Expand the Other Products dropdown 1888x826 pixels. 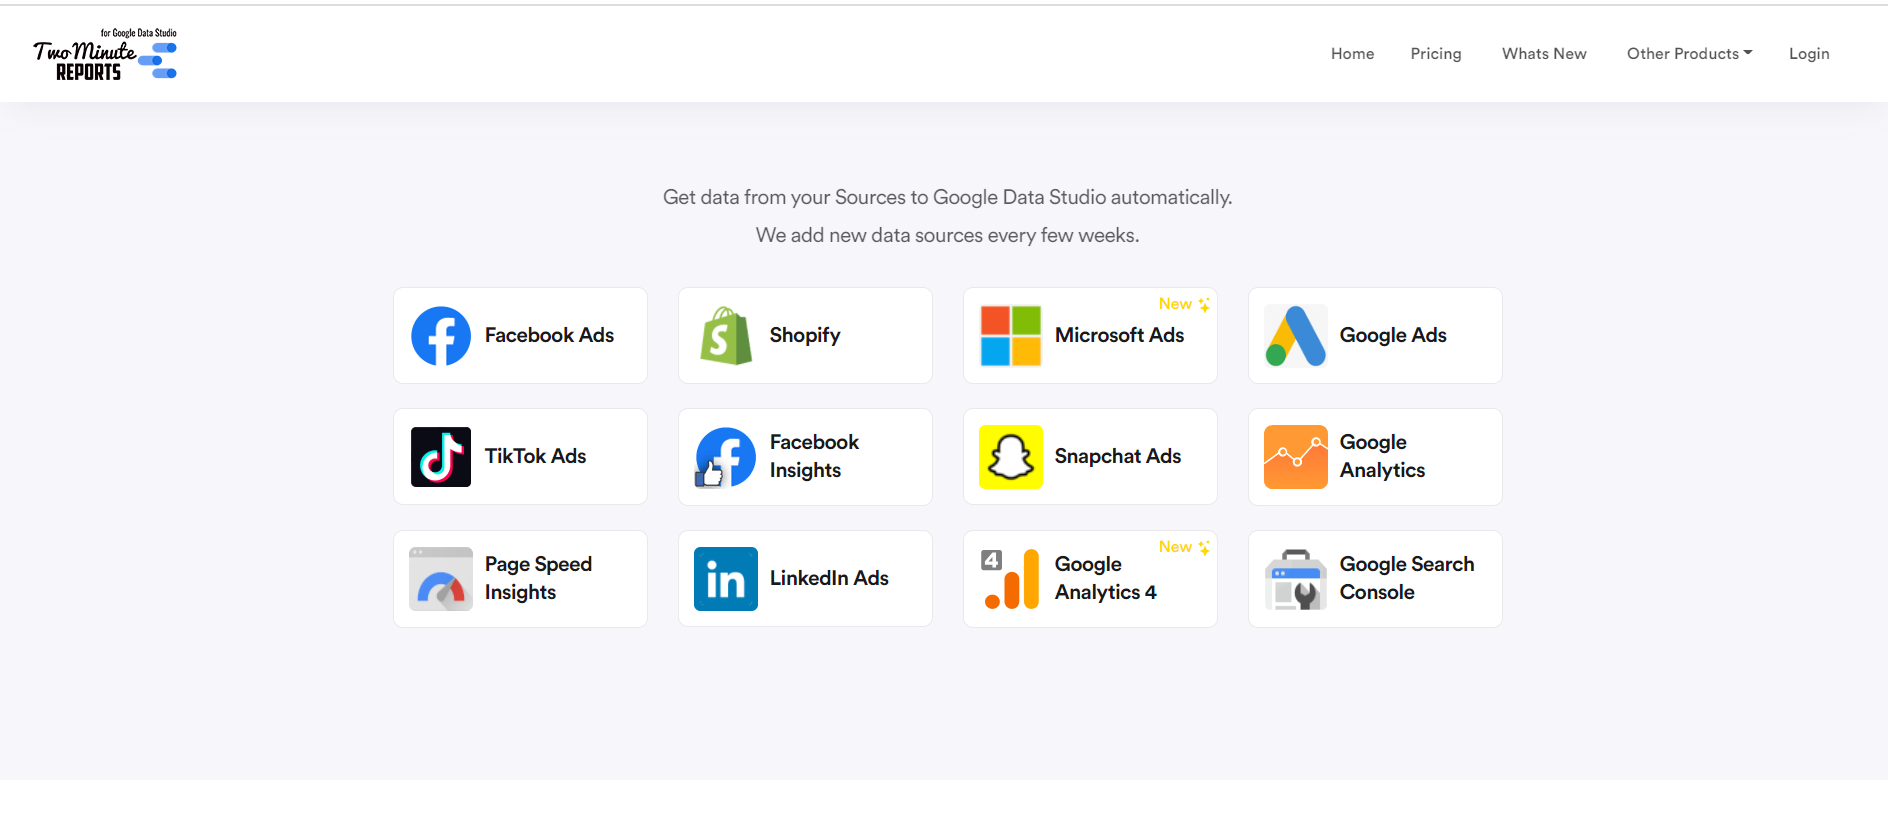[1689, 54]
